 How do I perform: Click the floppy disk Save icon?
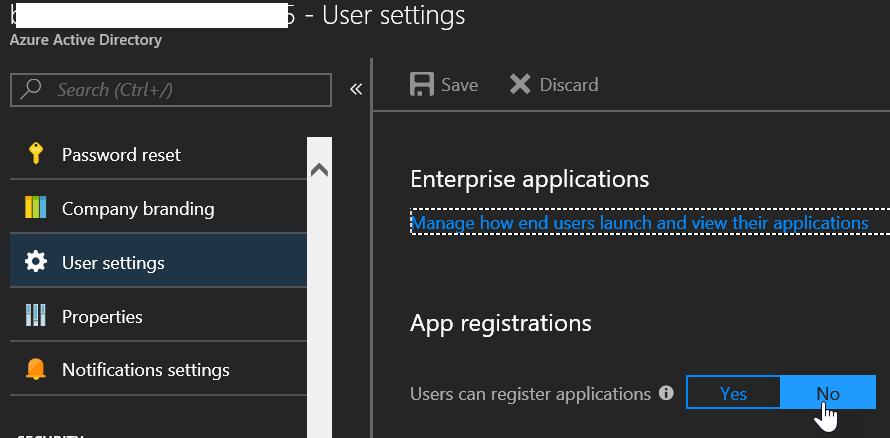(x=423, y=85)
